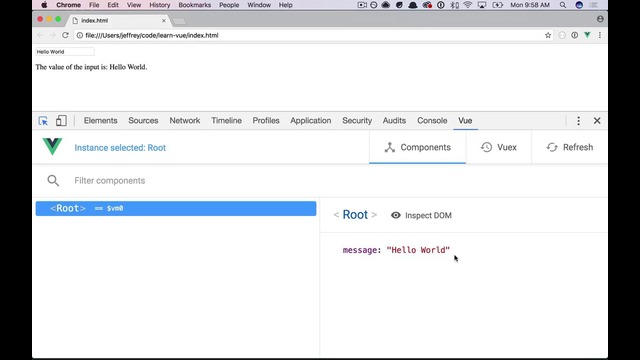Click the message "Hello World" data value
The height and width of the screenshot is (360, 640).
pos(418,250)
